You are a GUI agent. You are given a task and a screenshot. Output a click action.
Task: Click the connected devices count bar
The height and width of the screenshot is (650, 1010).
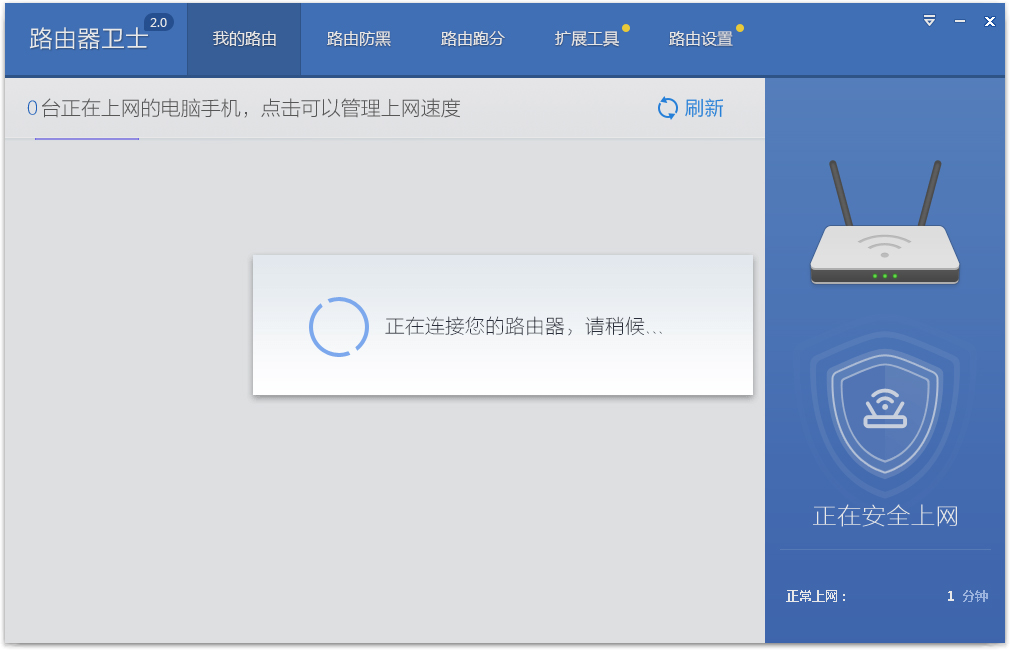240,108
